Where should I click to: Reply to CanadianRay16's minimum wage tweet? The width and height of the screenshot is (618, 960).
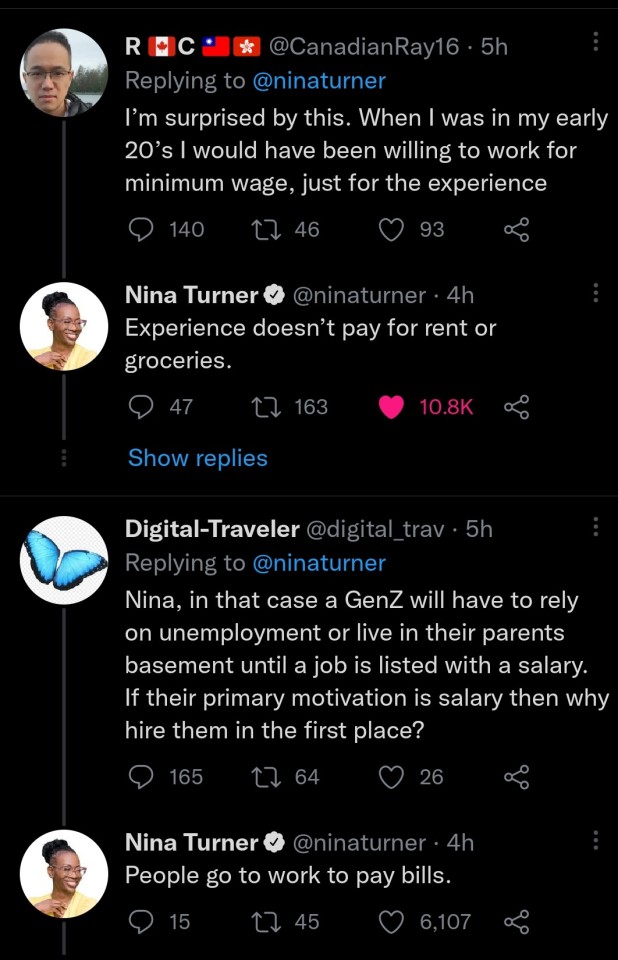pos(143,230)
